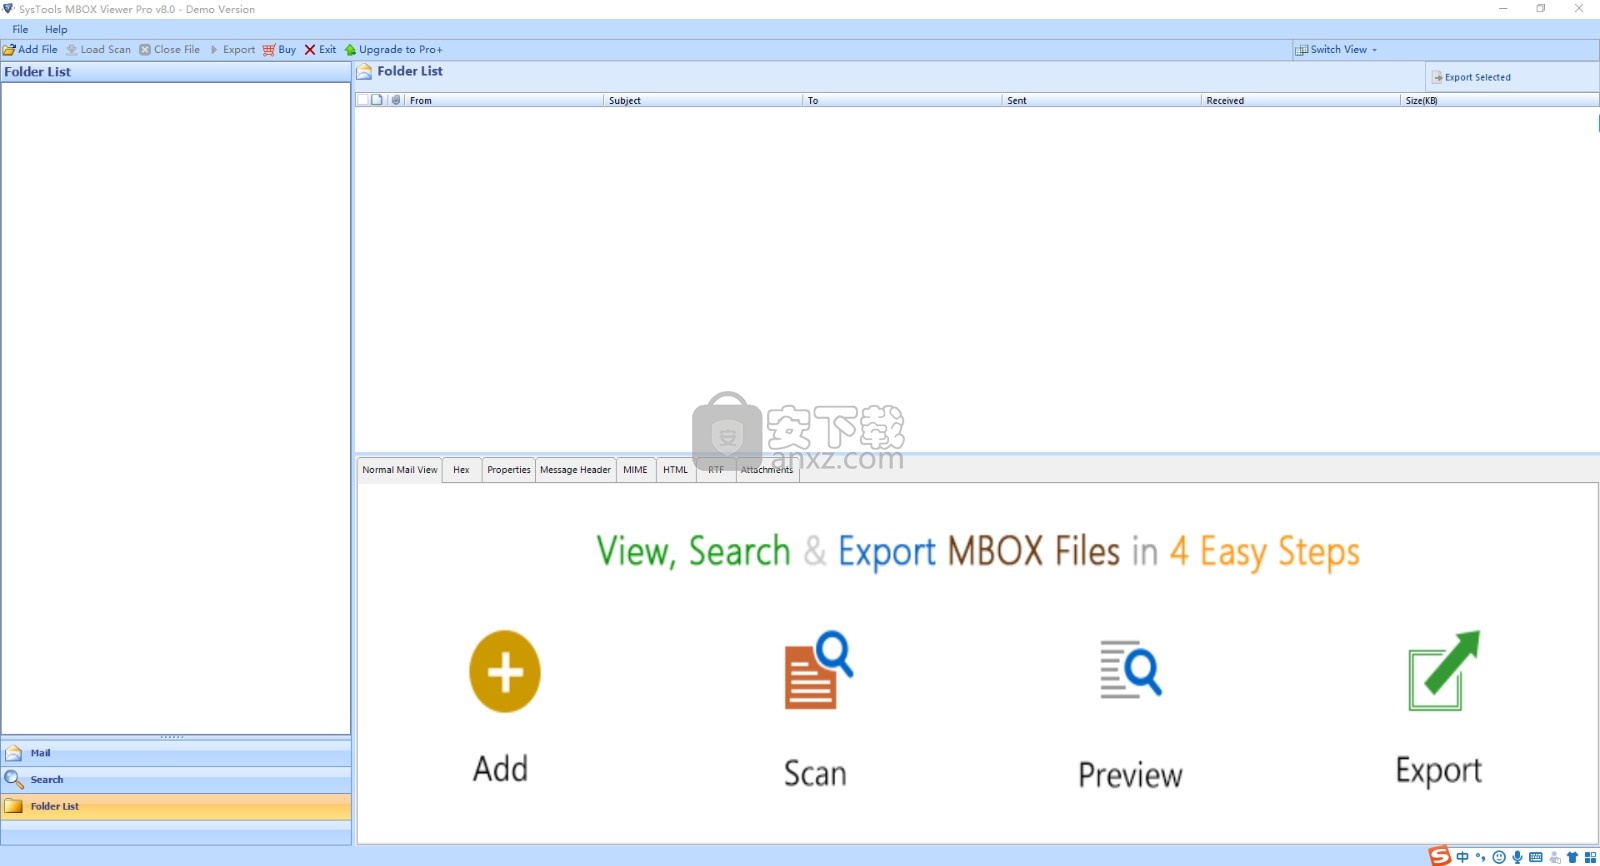Screen dimensions: 1600x866
Task: Click the Preview list magnifier icon
Action: tap(1131, 669)
